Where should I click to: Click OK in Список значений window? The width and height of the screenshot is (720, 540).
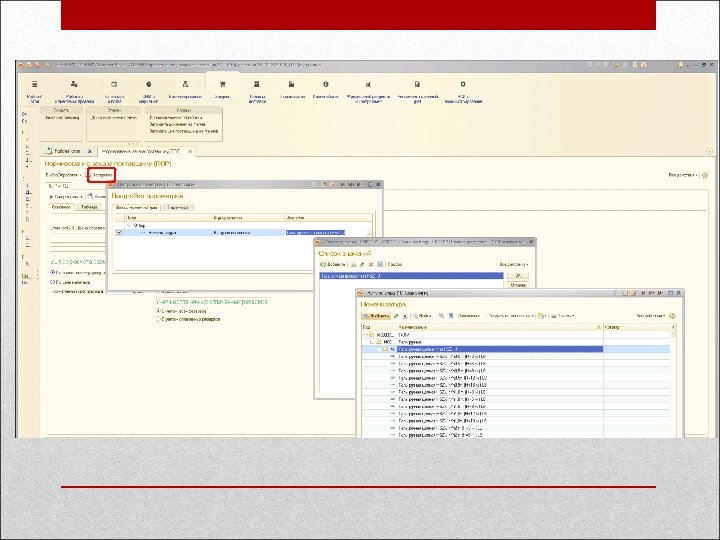tap(518, 276)
